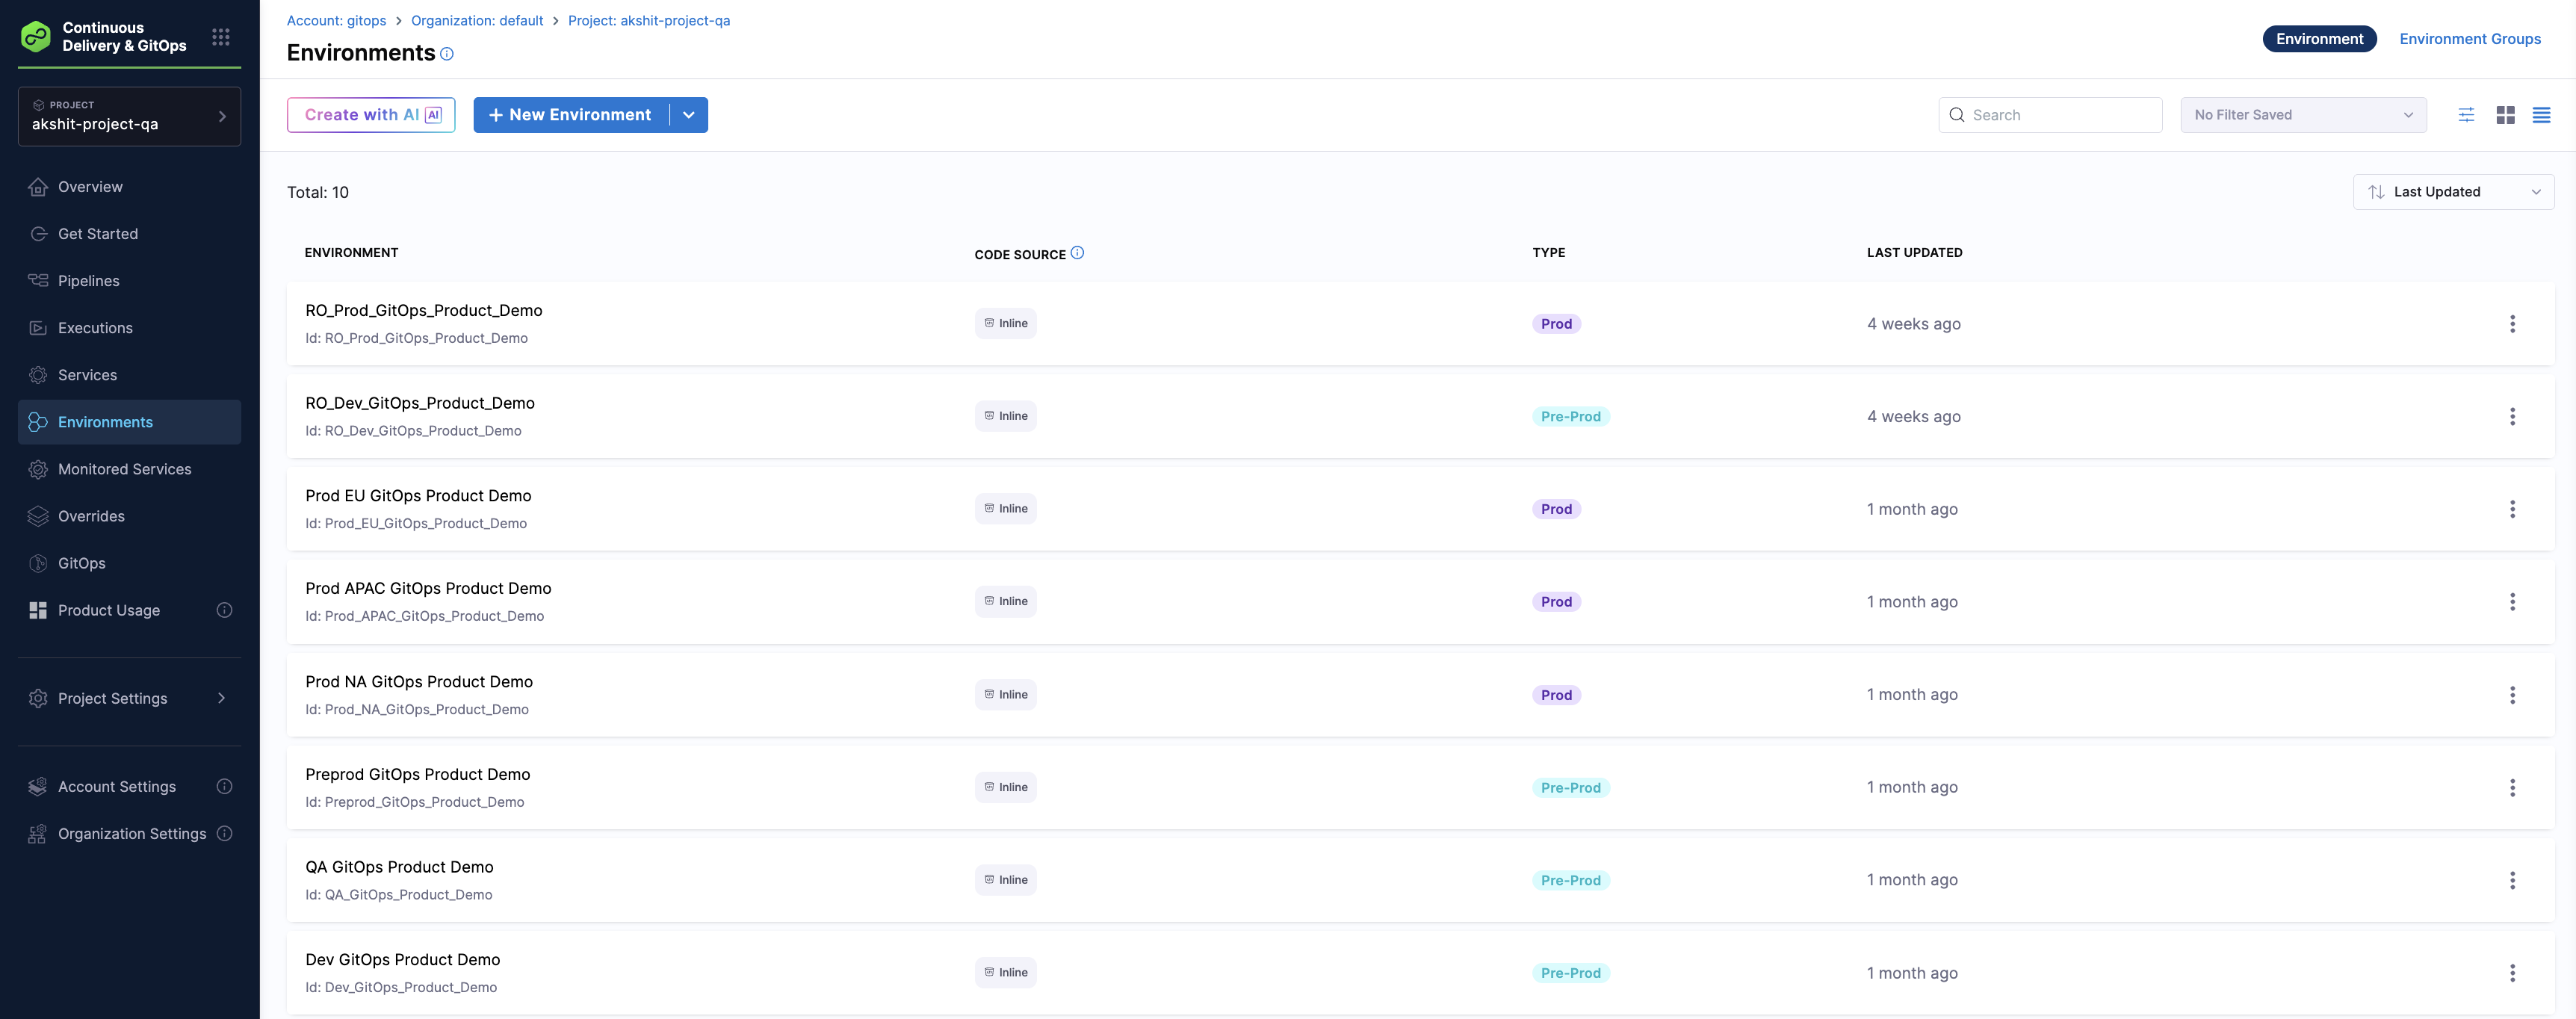Open Last Updated sort dropdown
Viewport: 2576px width, 1019px height.
click(2453, 192)
